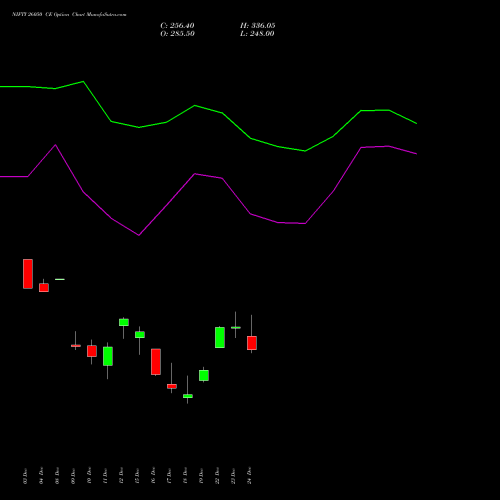The image size is (500, 500).
Task: Select the 10 Dec date label
Action: click(89, 476)
